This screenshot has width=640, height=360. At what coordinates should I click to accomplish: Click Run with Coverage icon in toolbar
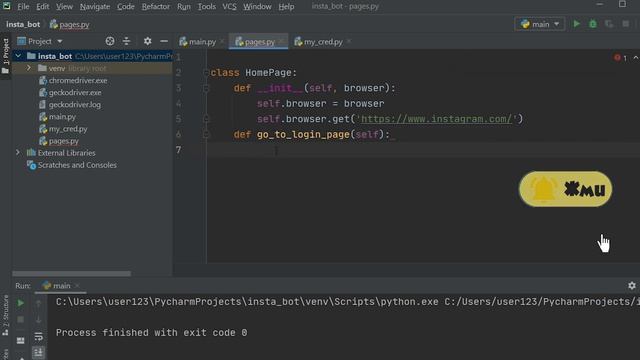coord(609,24)
